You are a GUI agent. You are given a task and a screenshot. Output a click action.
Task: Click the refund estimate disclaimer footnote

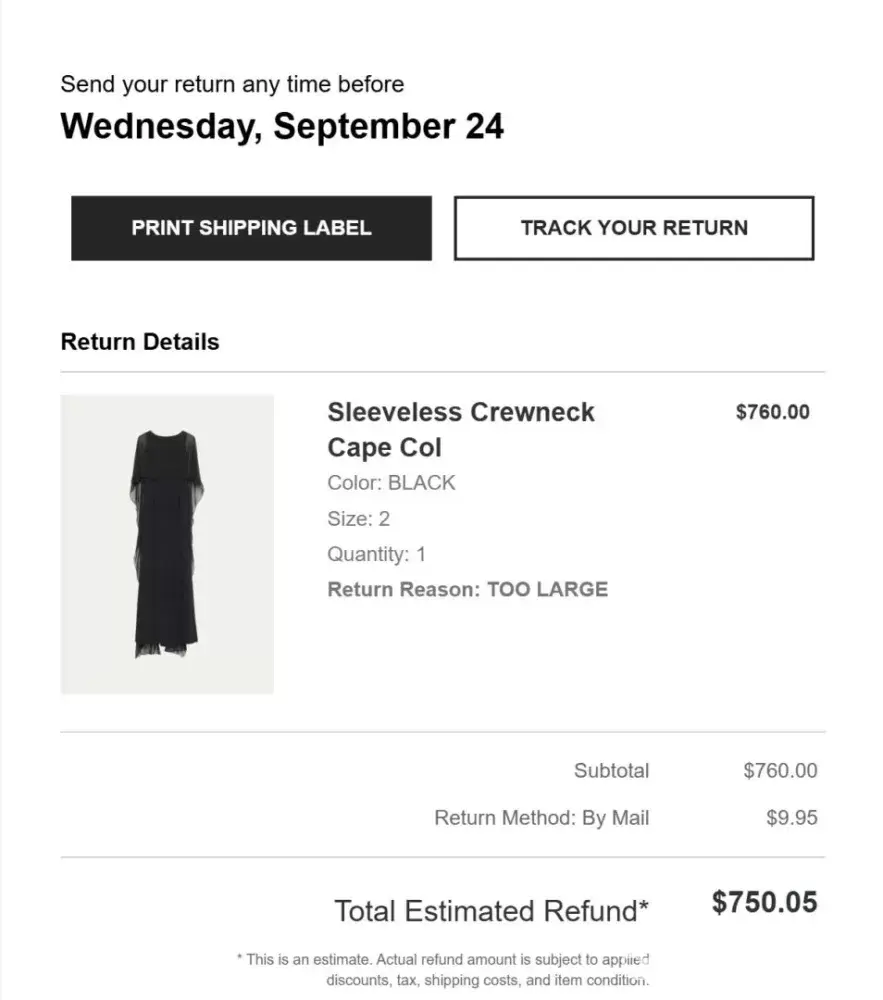444,970
